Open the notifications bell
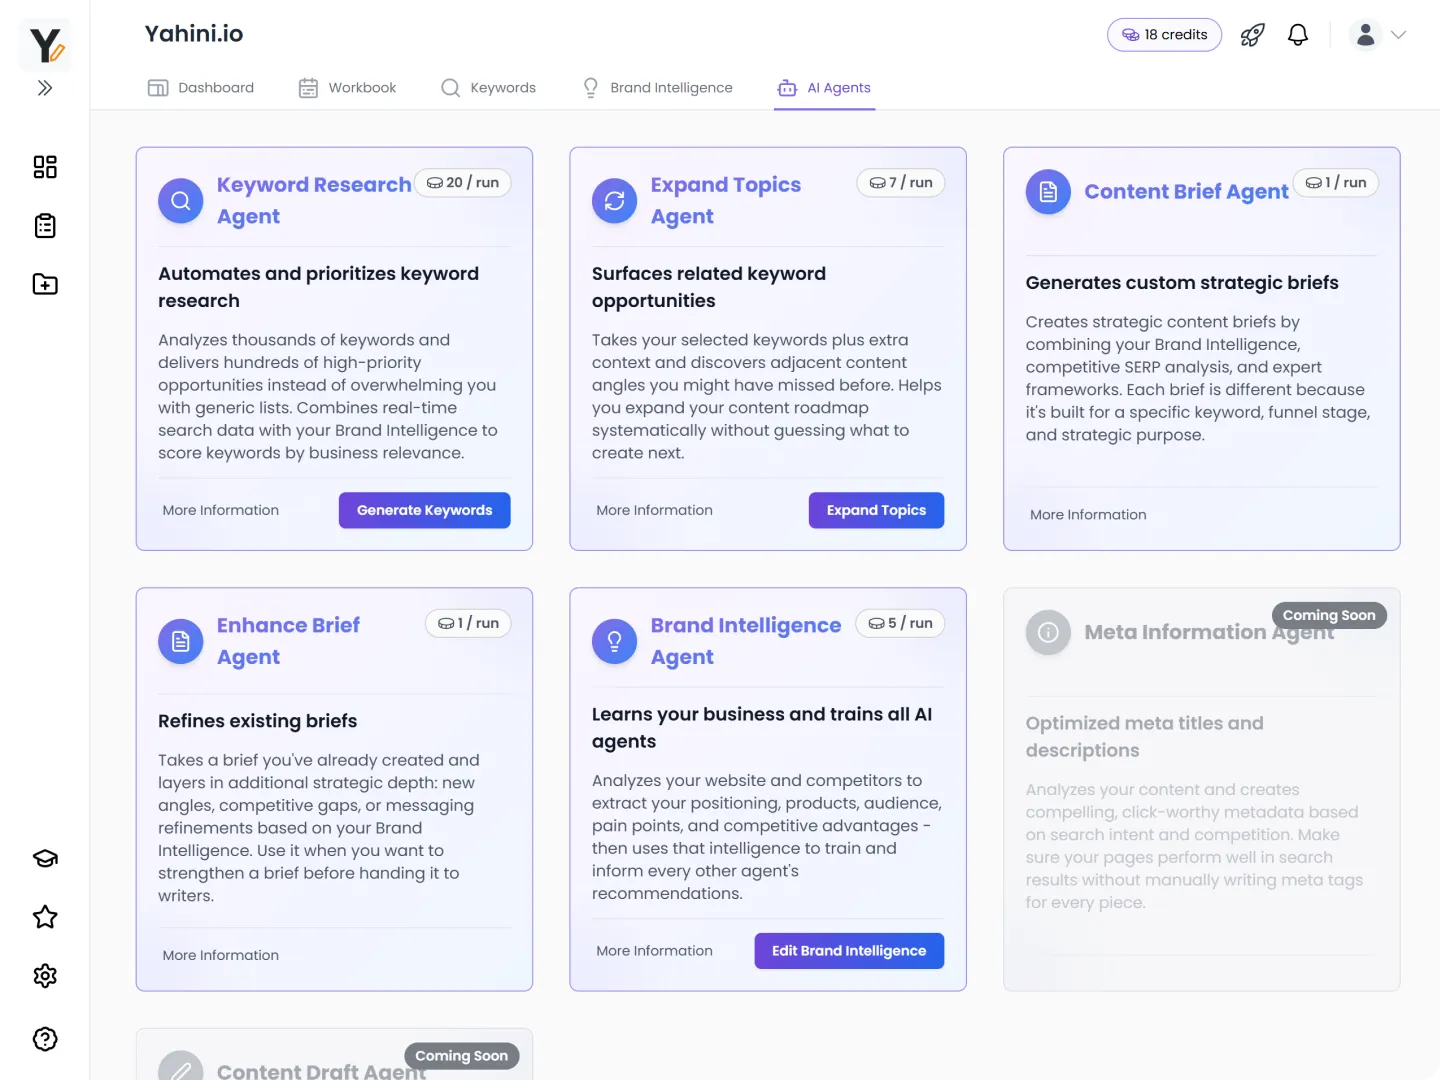 tap(1298, 35)
